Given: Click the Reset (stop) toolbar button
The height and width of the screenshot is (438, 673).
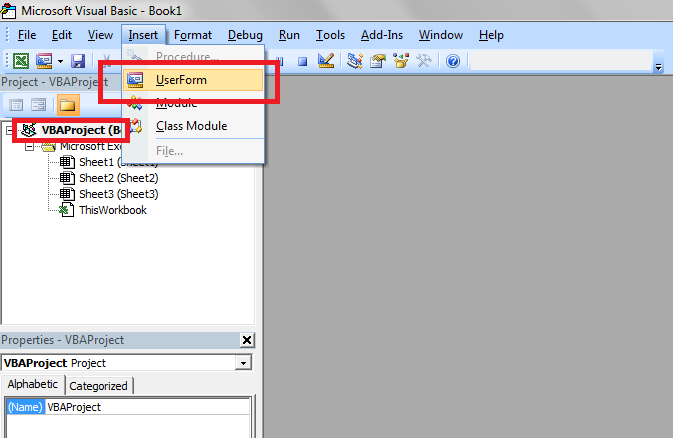Looking at the screenshot, I should [303, 61].
